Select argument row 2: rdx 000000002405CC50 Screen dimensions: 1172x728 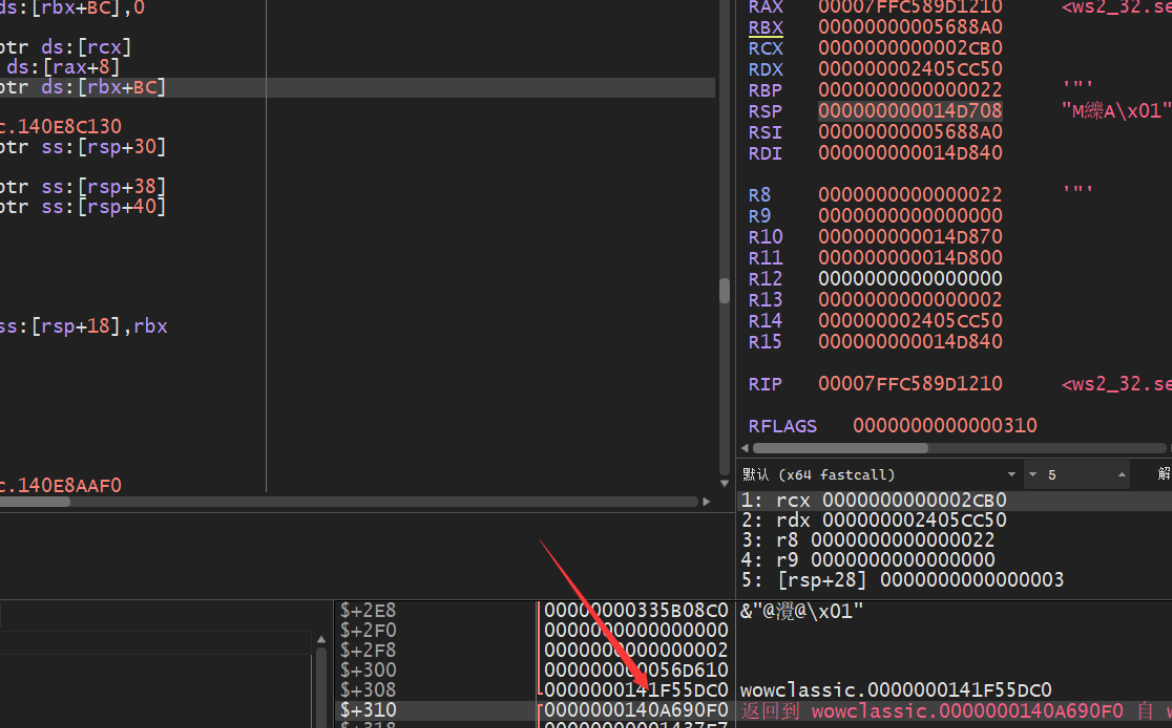coord(954,520)
